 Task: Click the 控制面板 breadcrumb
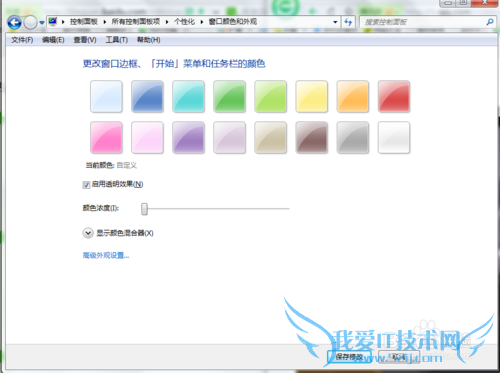(x=84, y=22)
